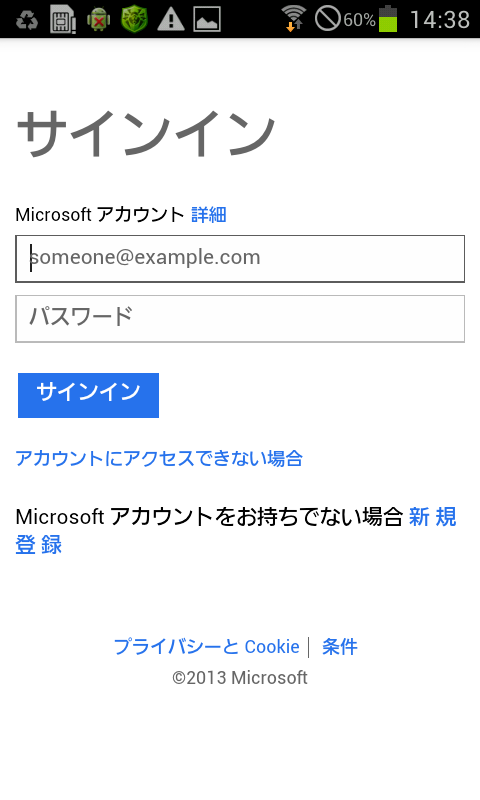Tap the Wi-Fi signal icon
Screen dimensions: 480x800
pos(293,19)
